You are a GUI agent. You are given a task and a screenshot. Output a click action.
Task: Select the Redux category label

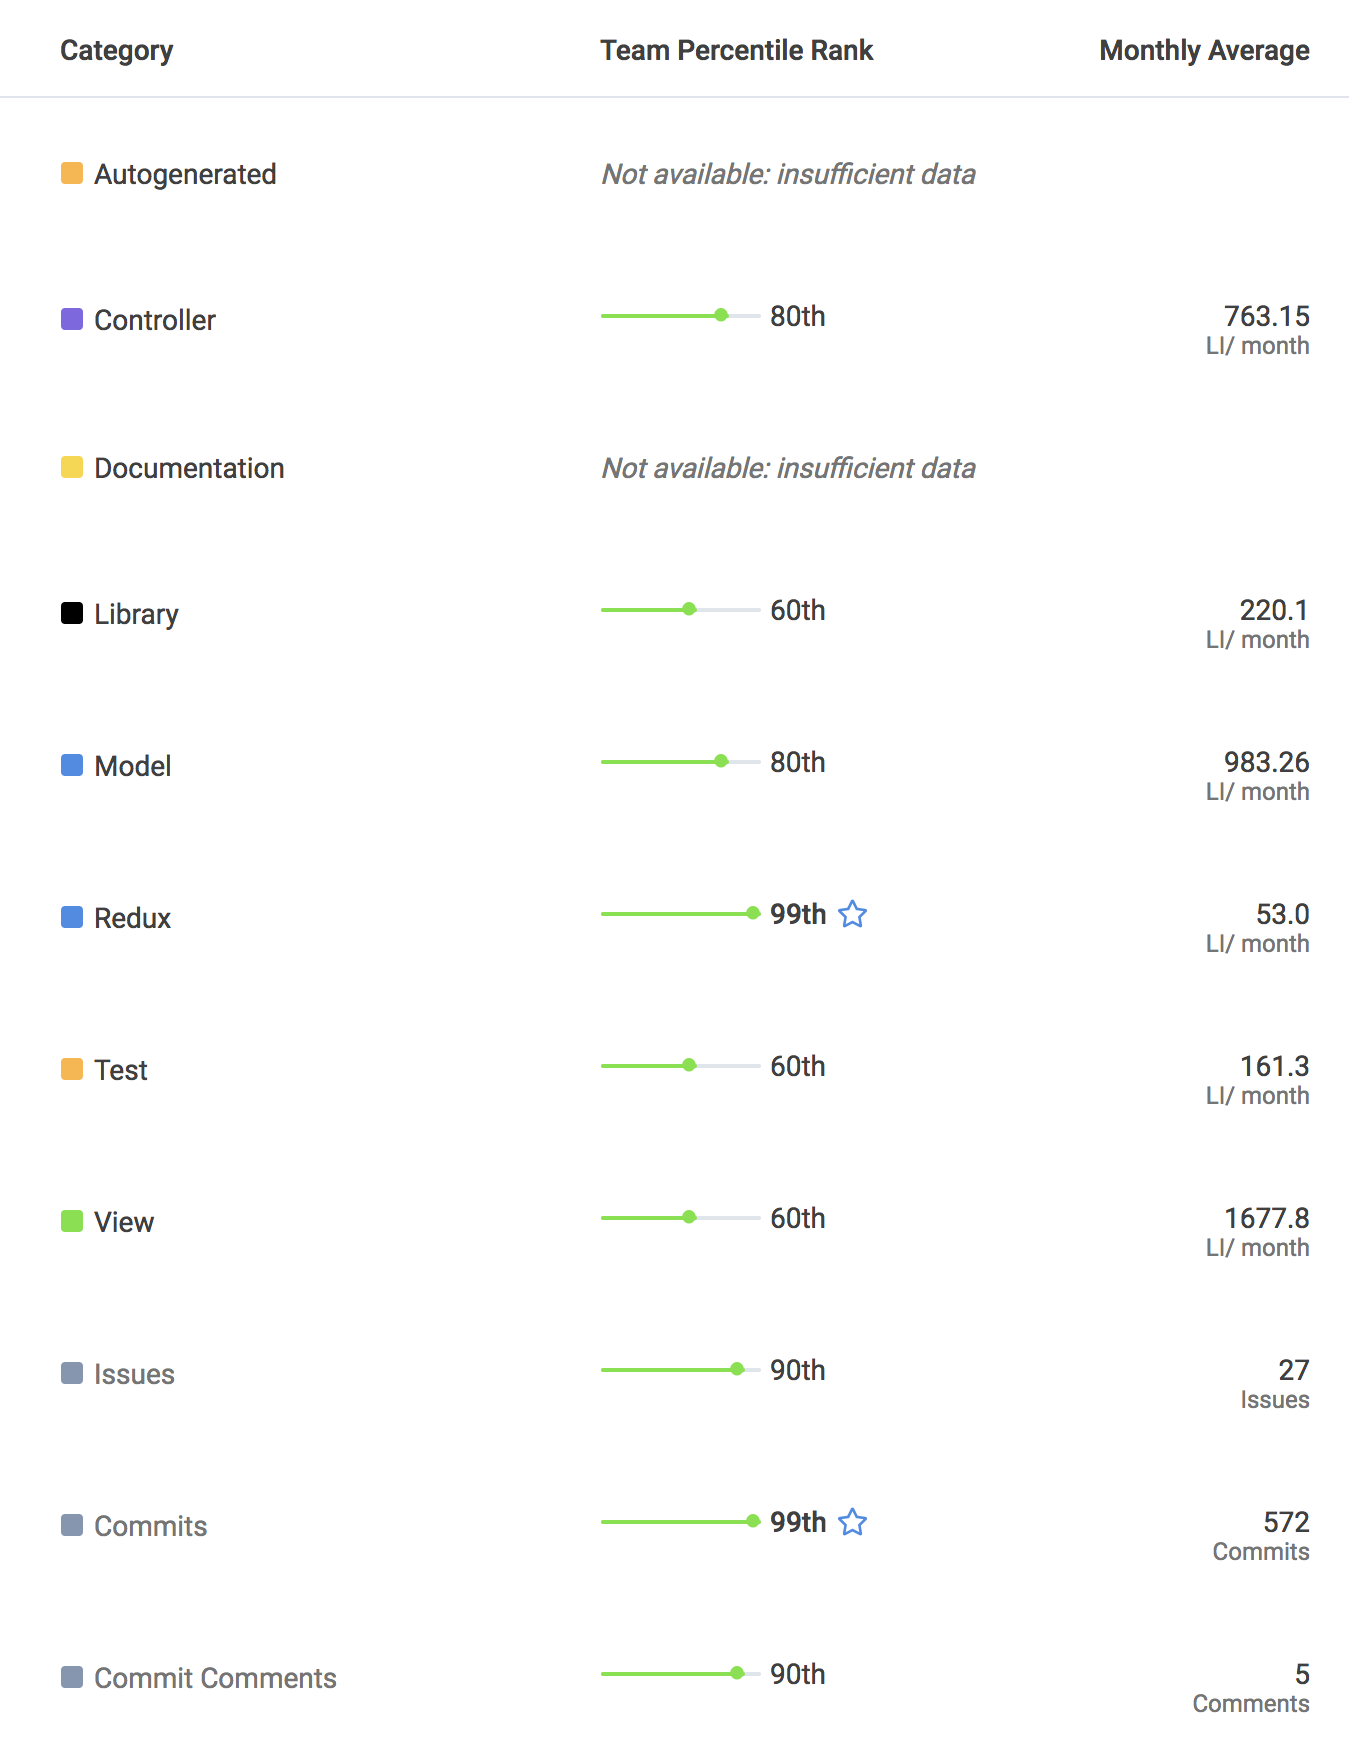(133, 918)
